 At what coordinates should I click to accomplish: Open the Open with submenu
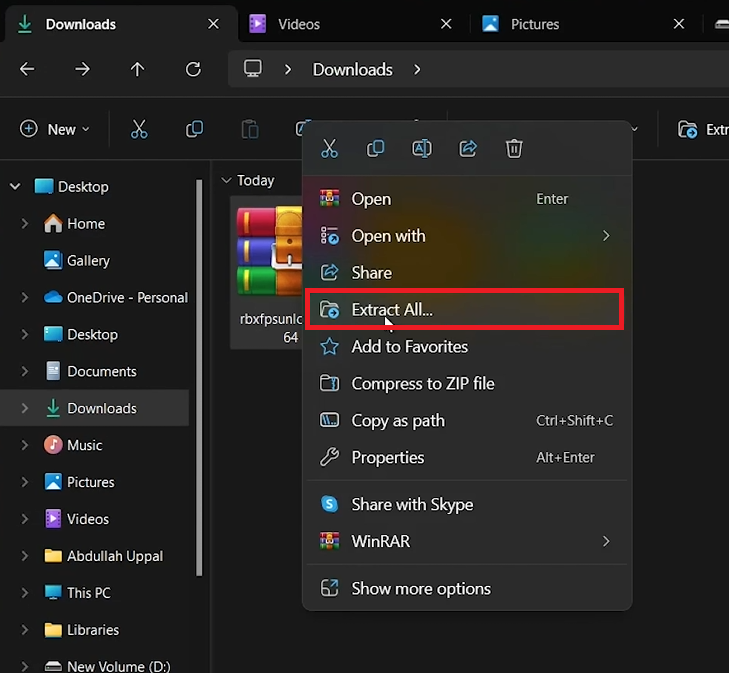coord(466,236)
